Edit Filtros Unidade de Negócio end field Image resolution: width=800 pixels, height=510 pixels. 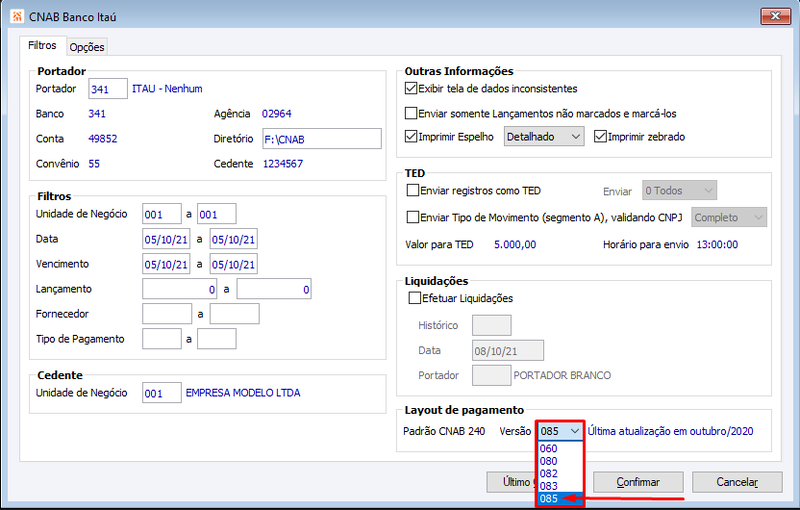click(x=217, y=214)
